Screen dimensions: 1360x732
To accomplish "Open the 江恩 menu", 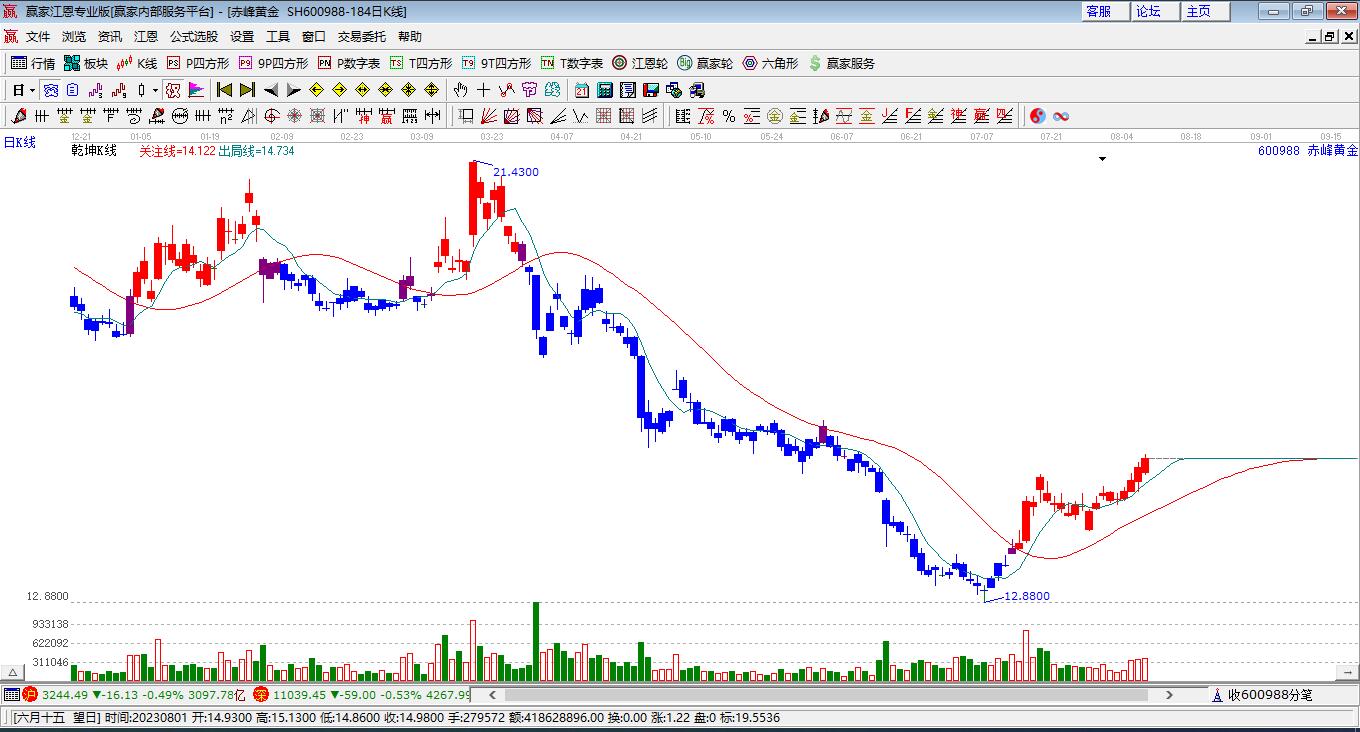I will click(x=146, y=37).
